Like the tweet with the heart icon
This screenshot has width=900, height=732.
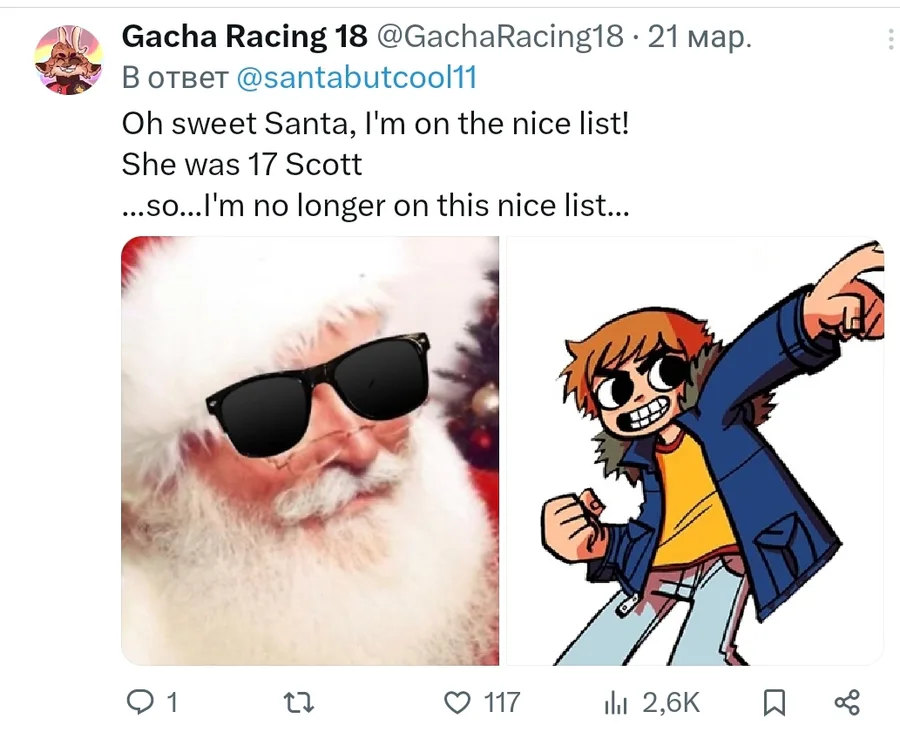(457, 703)
